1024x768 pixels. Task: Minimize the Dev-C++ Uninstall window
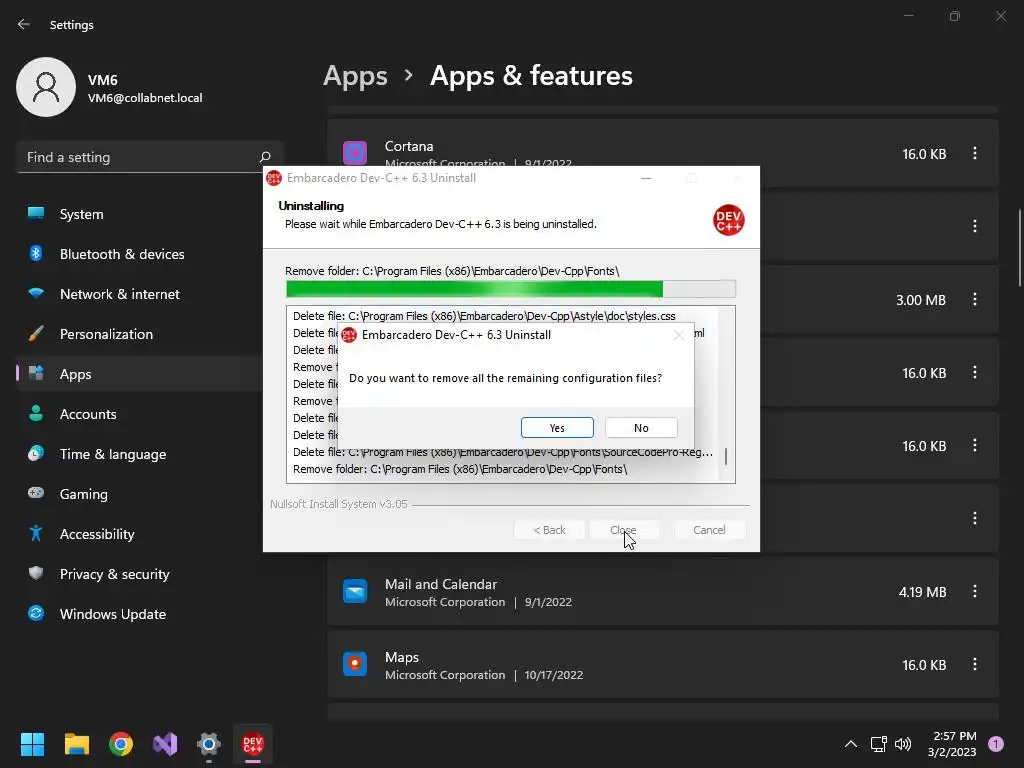click(646, 178)
